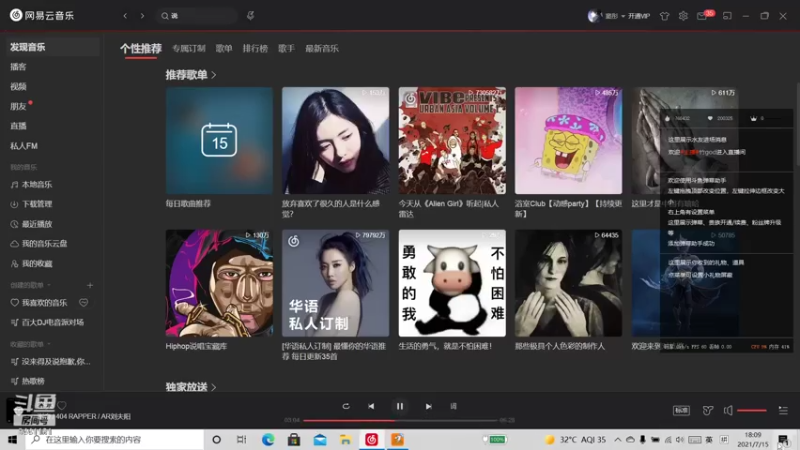Select 排行榜 tab
Viewport: 800px width, 450px height.
[x=255, y=48]
